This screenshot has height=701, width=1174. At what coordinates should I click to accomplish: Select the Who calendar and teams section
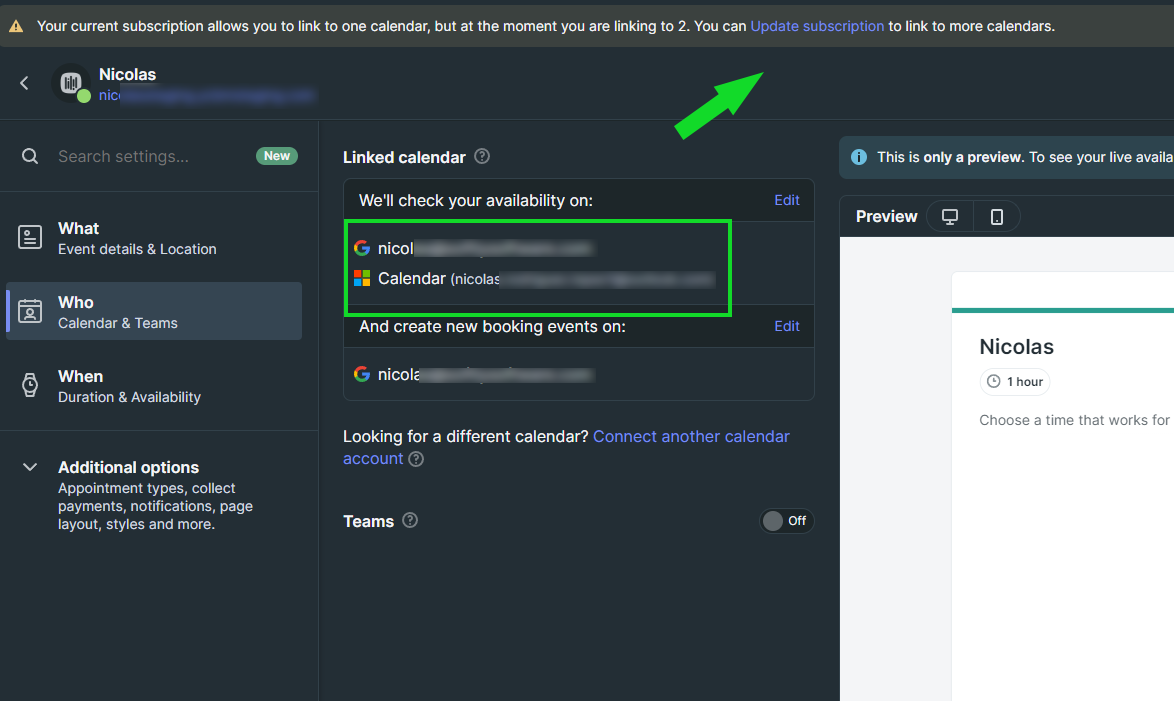point(153,311)
